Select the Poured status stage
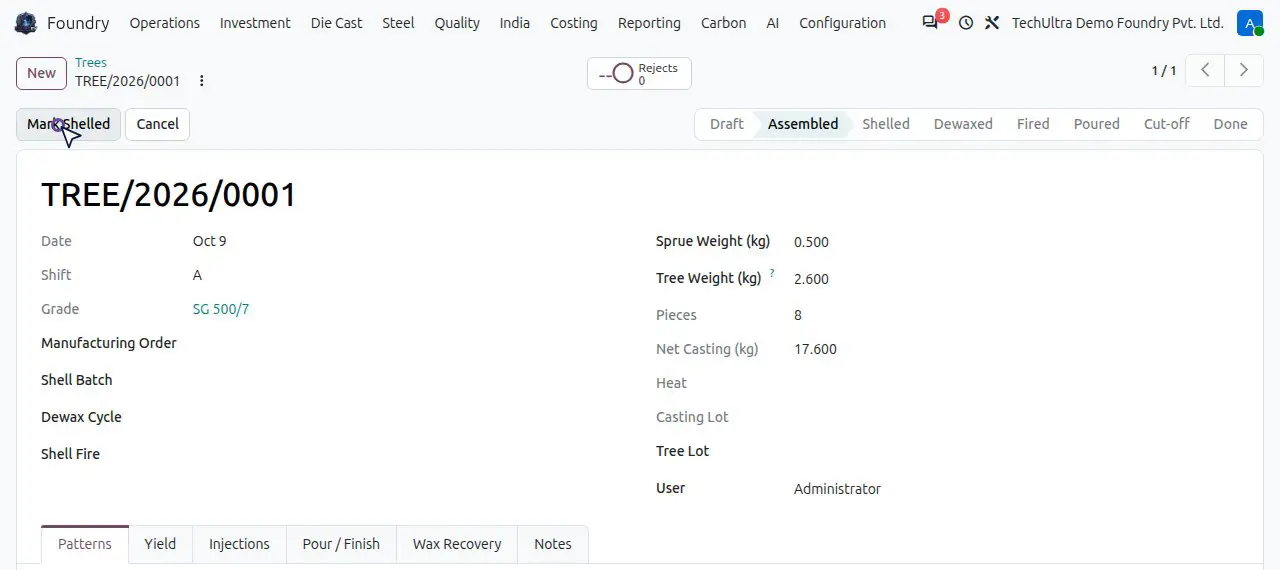Screen dimensions: 1280x570 pyautogui.click(x=1096, y=124)
